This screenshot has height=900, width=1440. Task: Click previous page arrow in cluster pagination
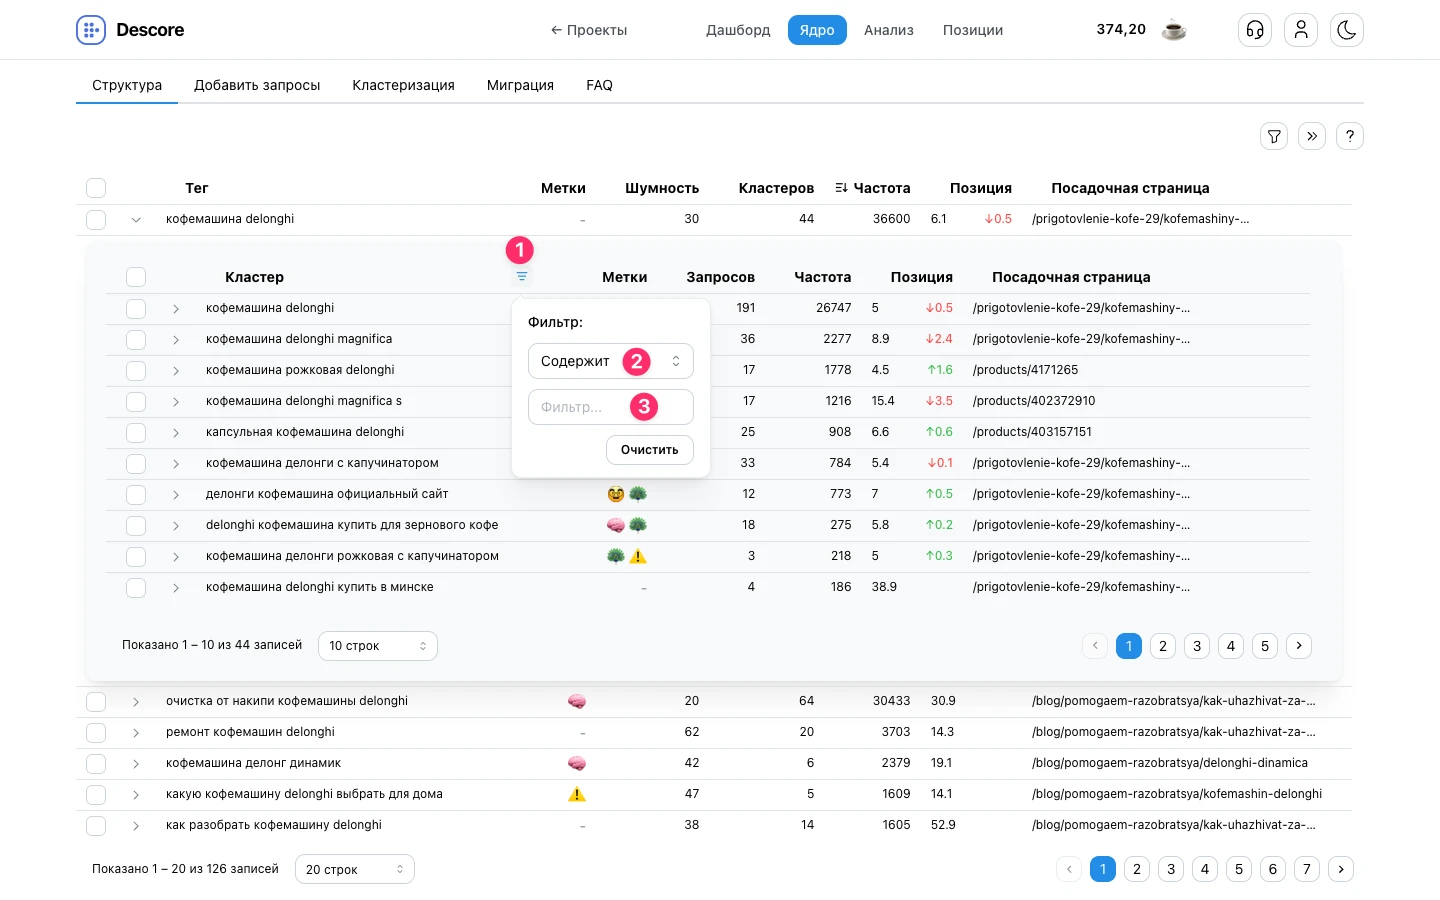[x=1095, y=646]
